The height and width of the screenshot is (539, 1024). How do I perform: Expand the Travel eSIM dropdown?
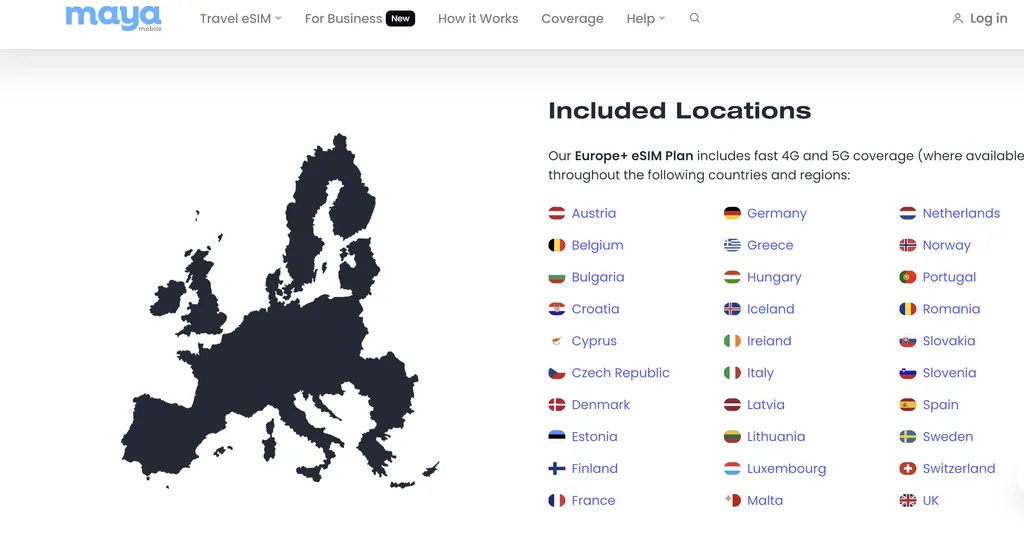[240, 19]
